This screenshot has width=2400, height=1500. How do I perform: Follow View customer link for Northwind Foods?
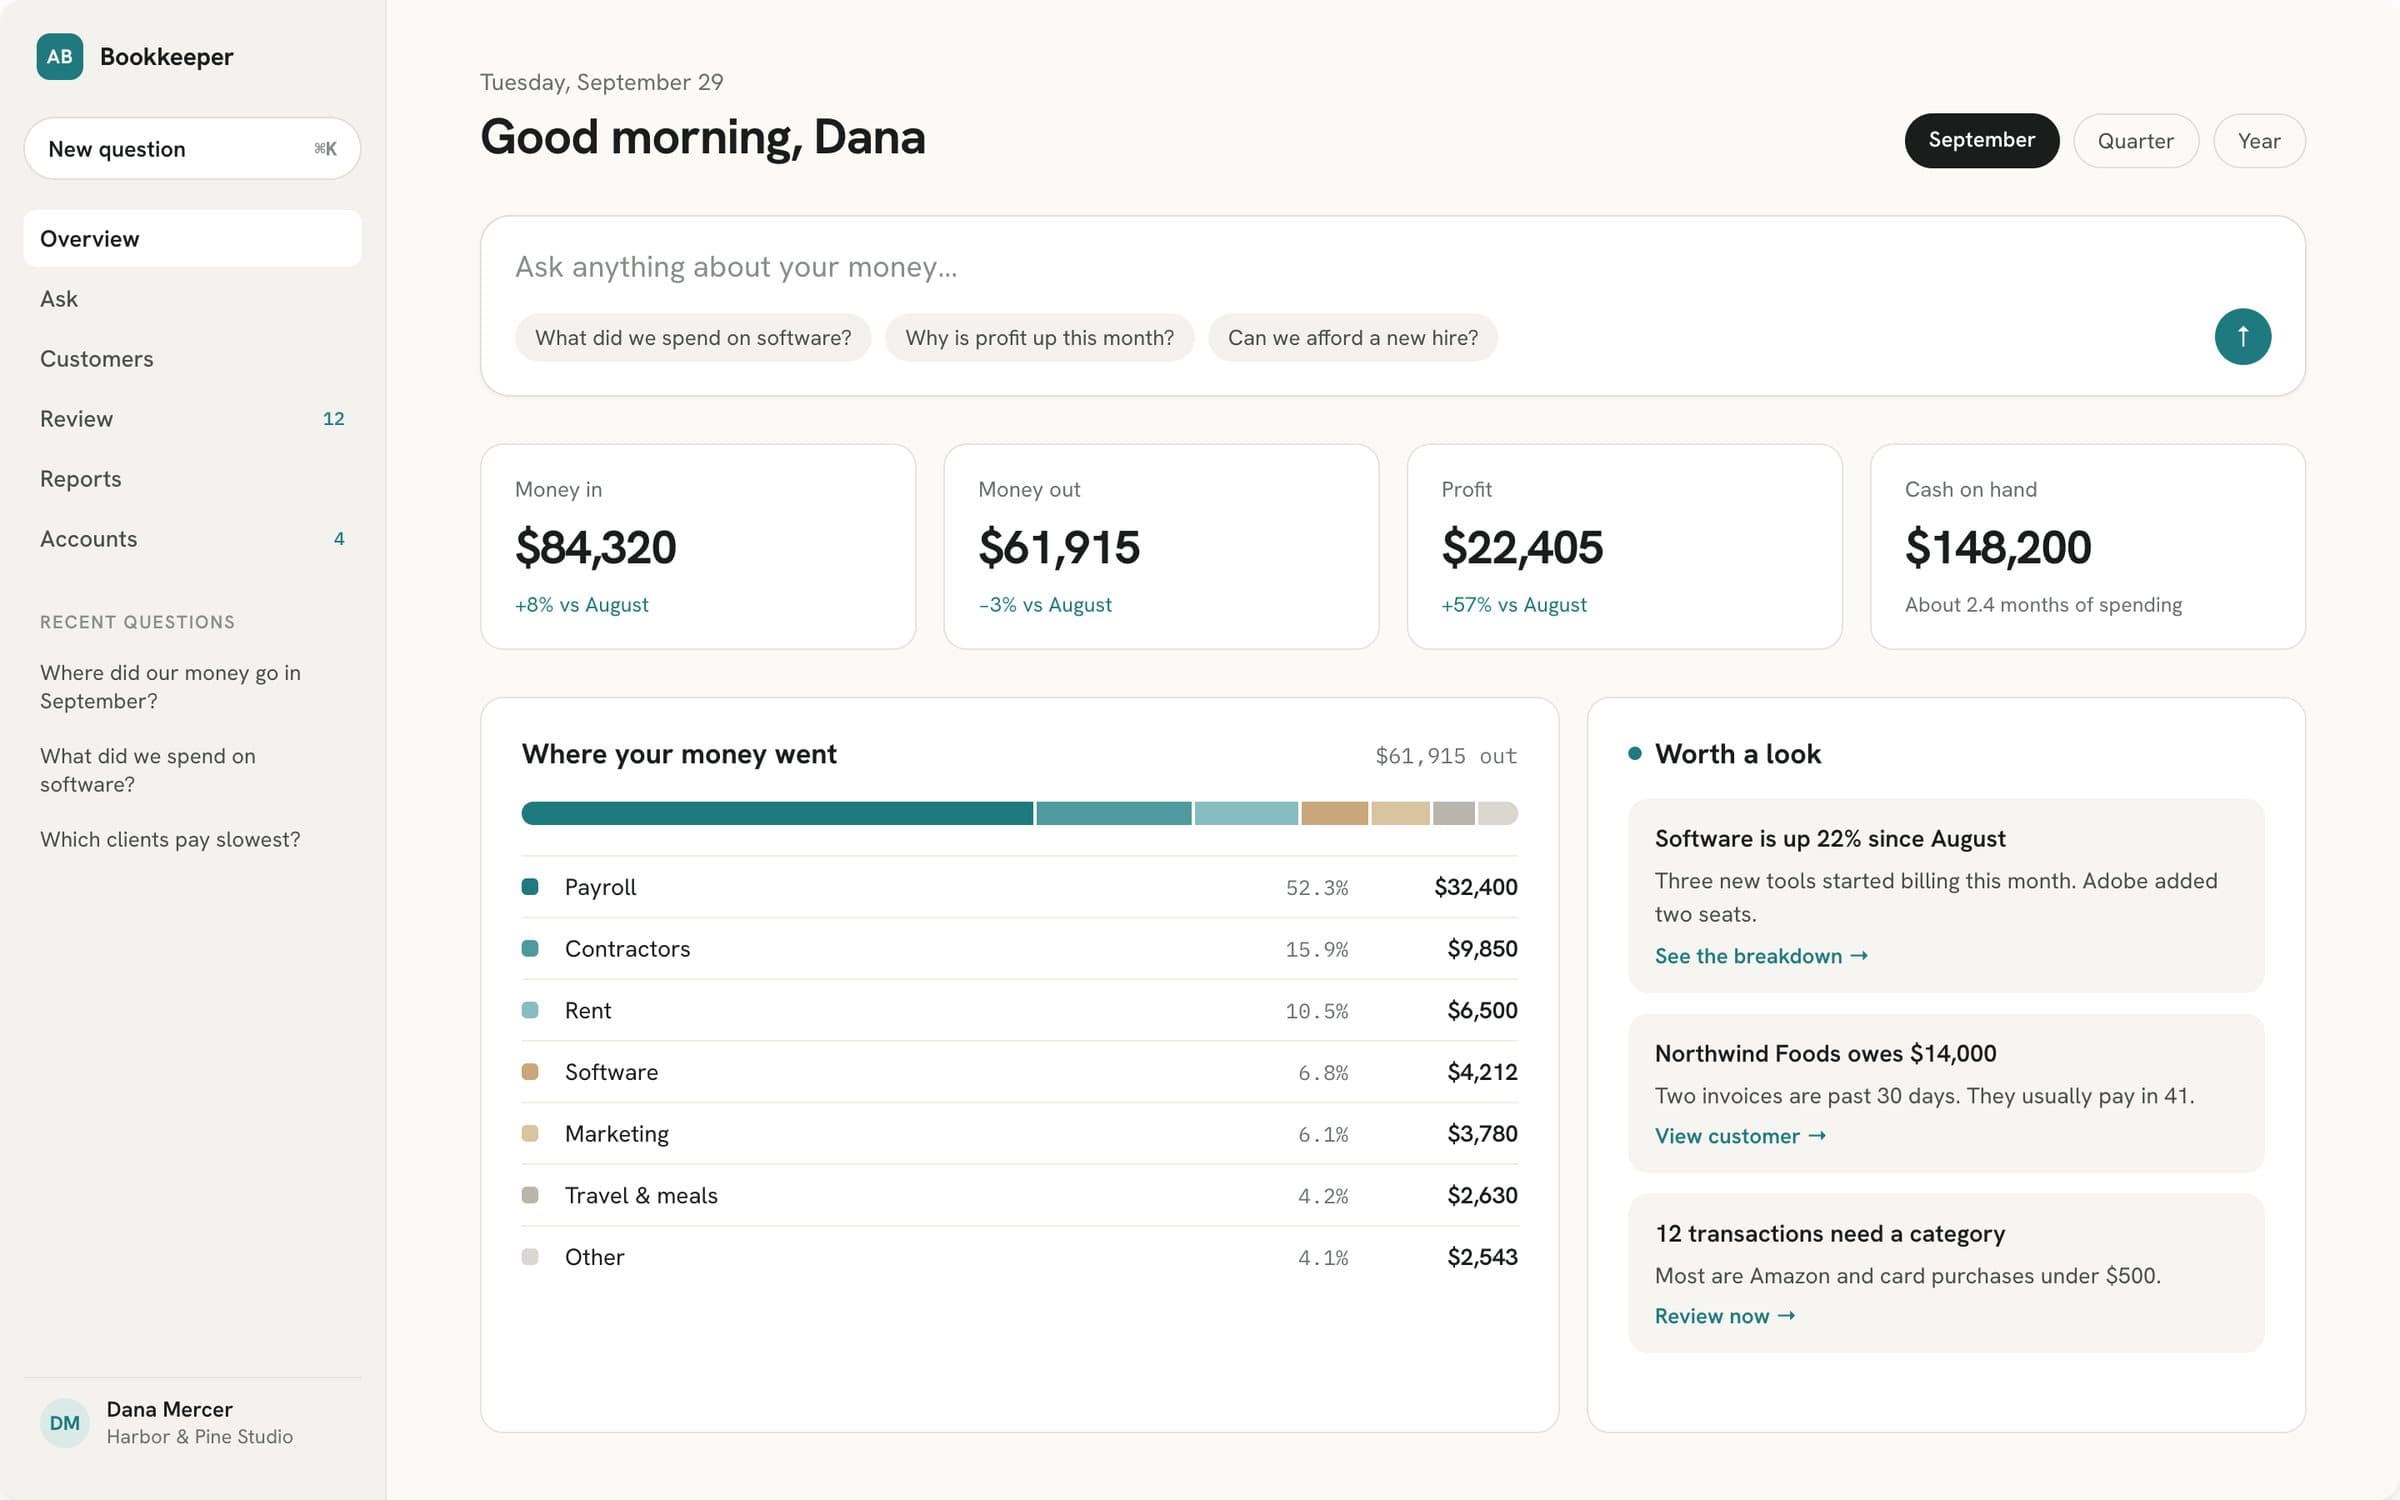tap(1740, 1135)
